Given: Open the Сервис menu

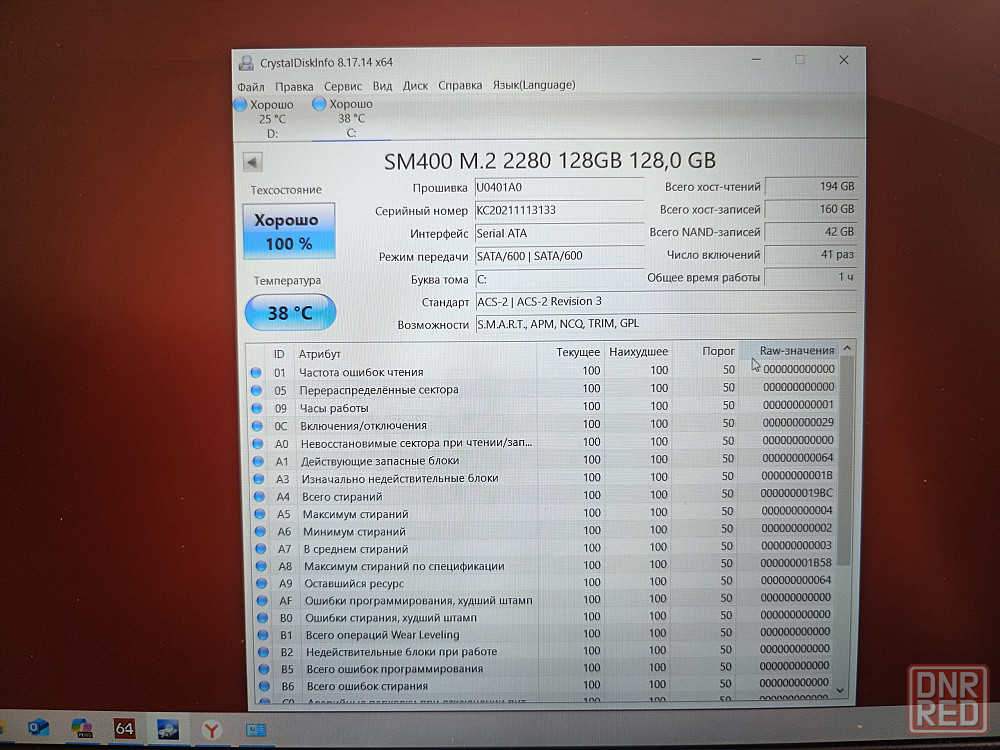Looking at the screenshot, I should 342,85.
